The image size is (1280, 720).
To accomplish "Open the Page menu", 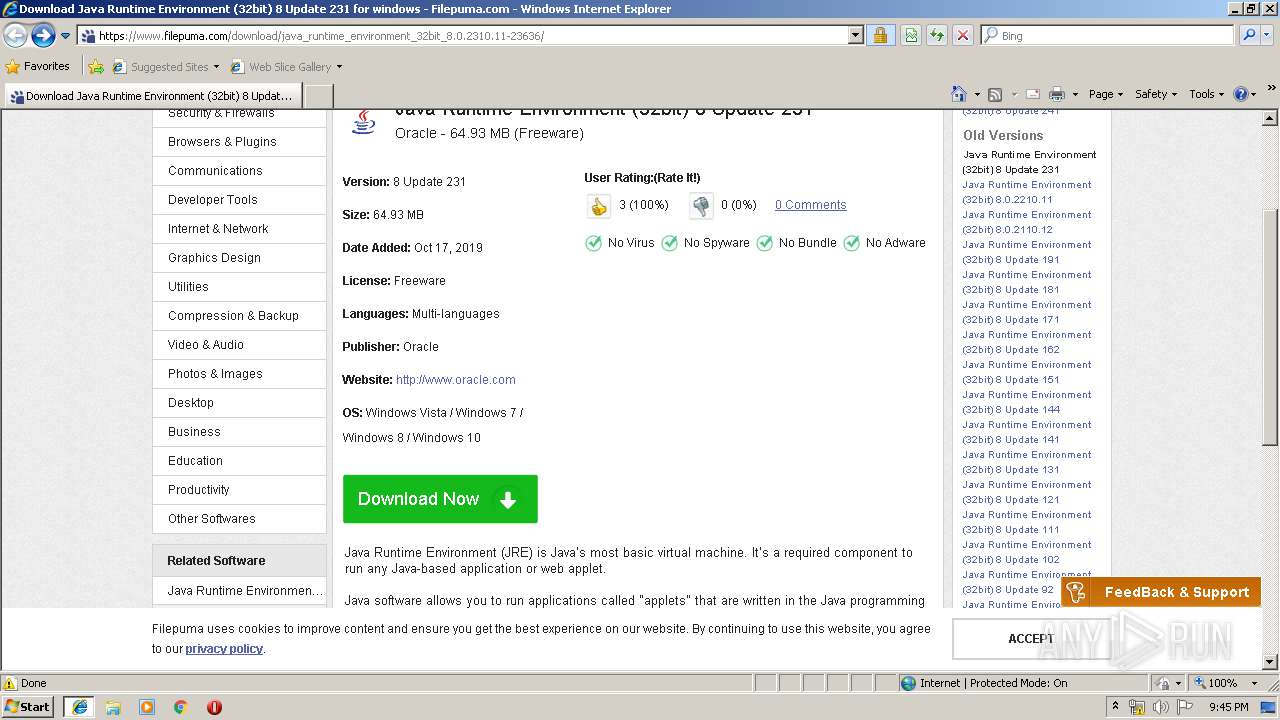I will (x=1105, y=94).
